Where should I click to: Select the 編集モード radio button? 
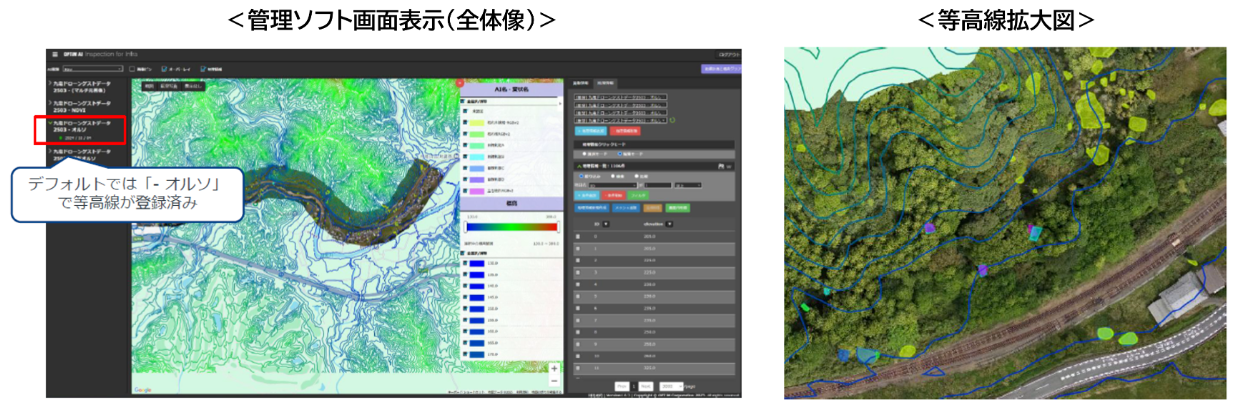[620, 154]
